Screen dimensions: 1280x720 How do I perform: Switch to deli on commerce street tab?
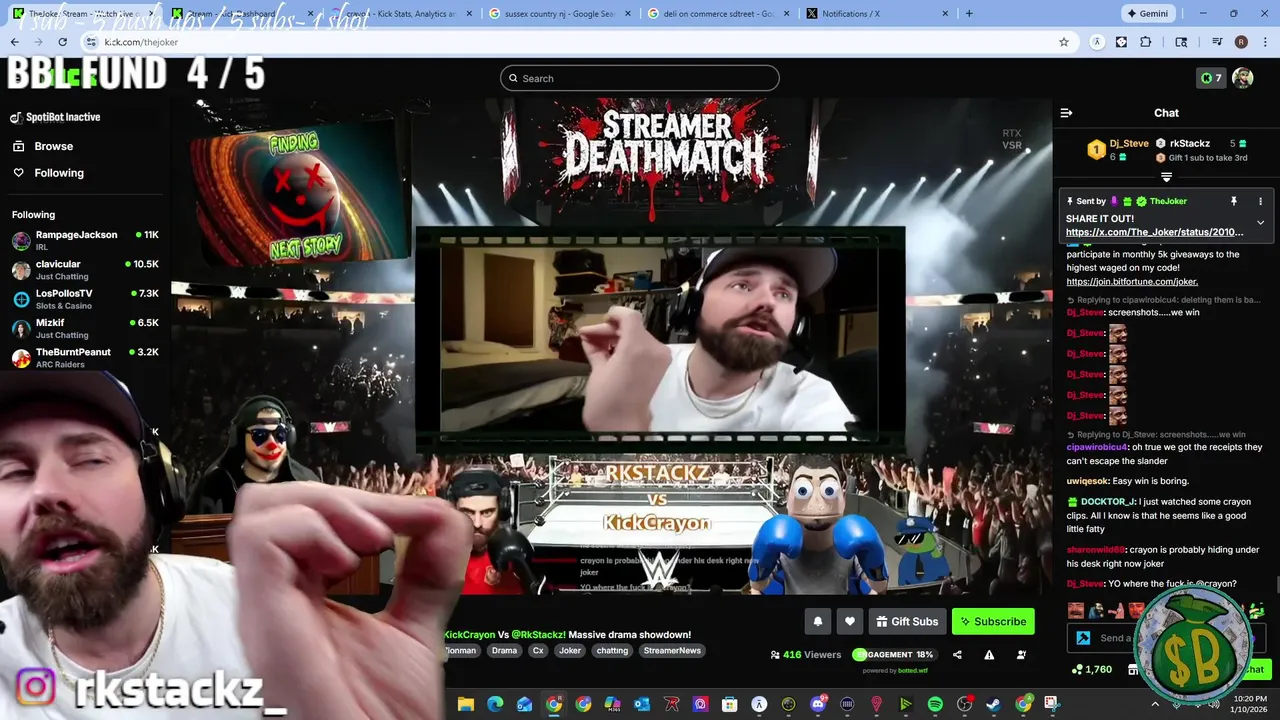[716, 14]
